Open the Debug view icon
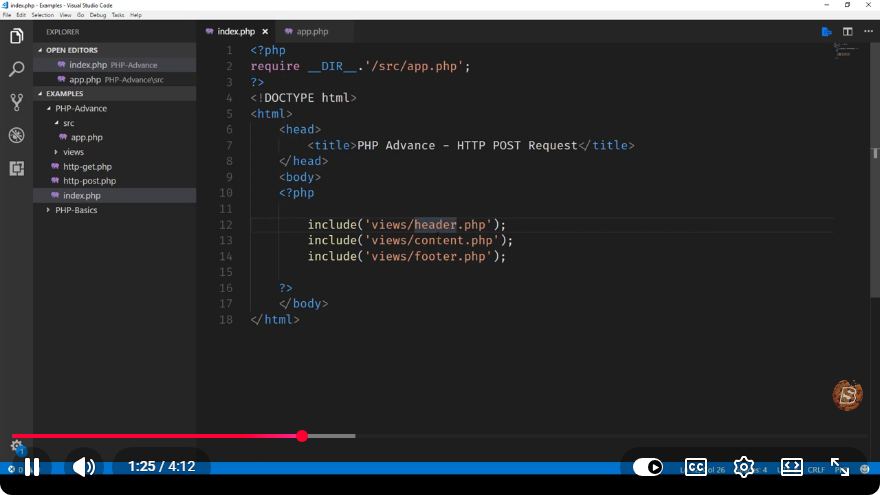Image resolution: width=880 pixels, height=495 pixels. tap(16, 135)
